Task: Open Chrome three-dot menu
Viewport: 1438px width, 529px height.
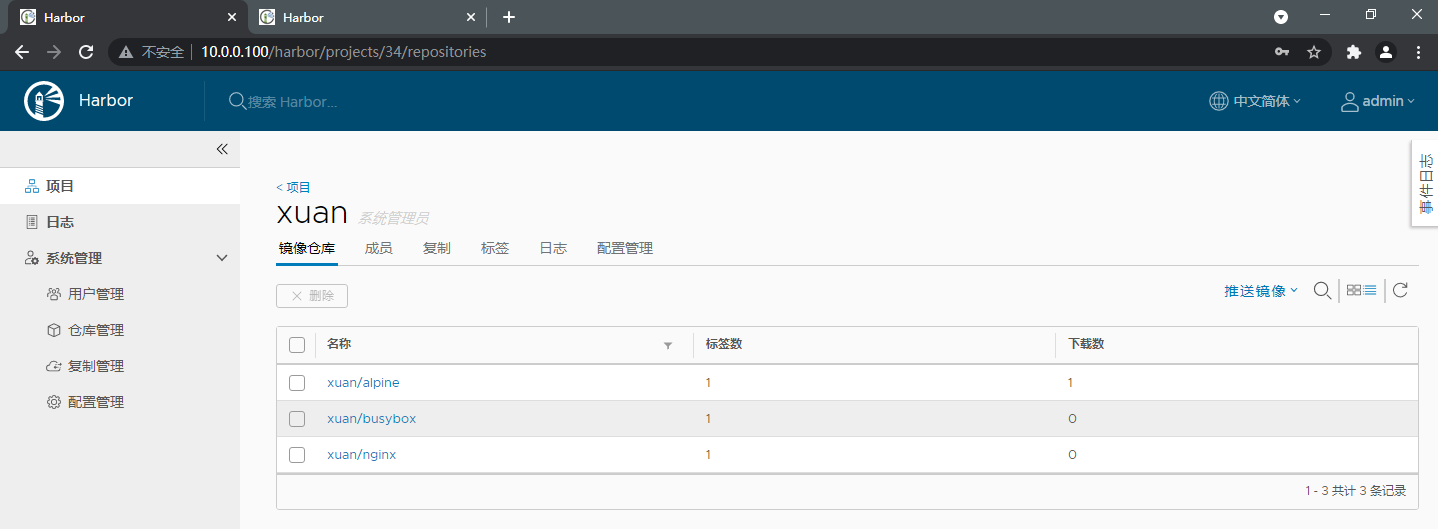Action: coord(1418,52)
